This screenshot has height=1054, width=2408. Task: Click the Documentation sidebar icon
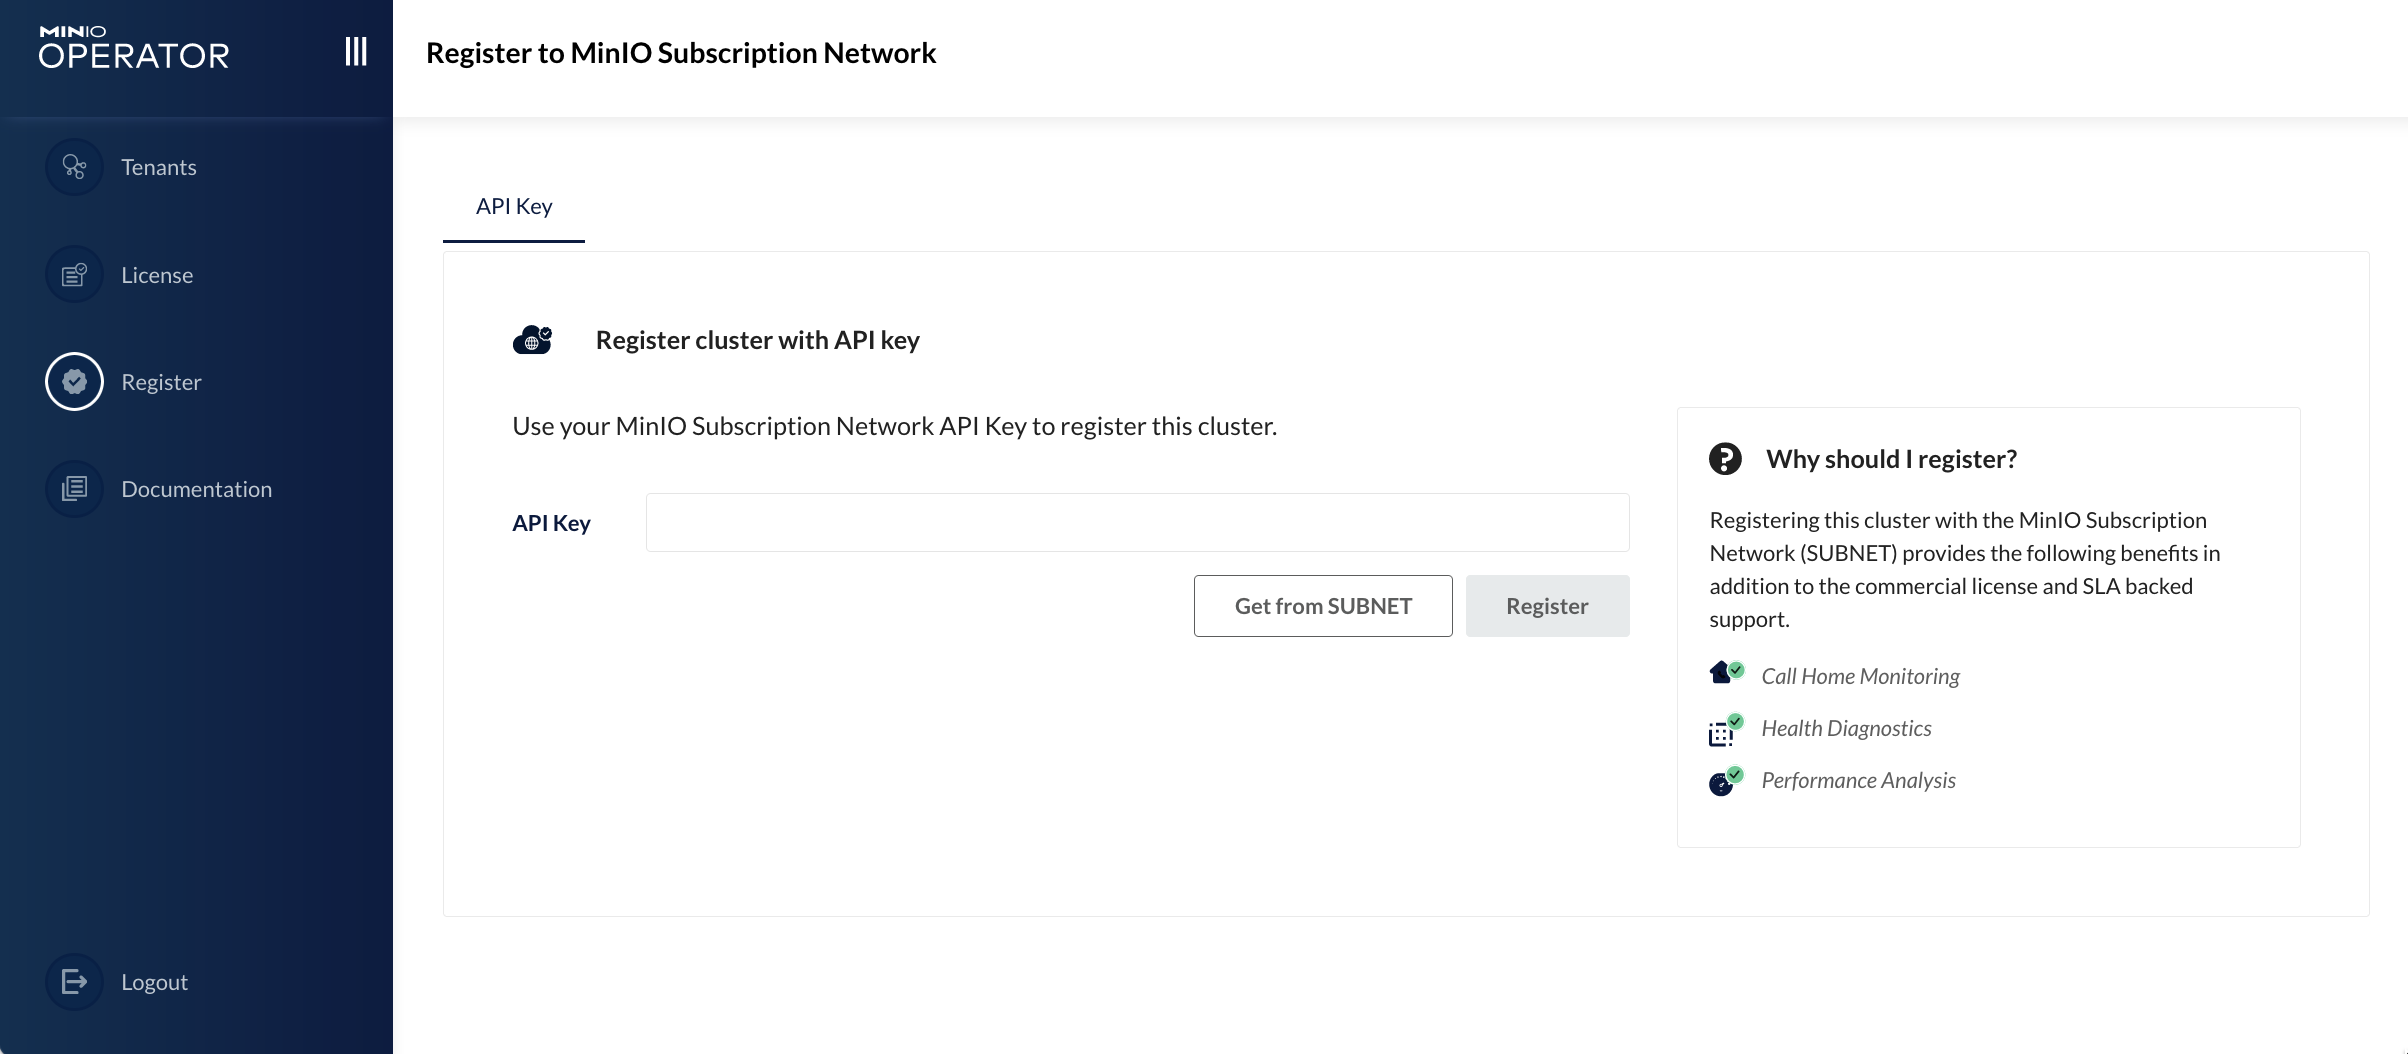tap(74, 489)
